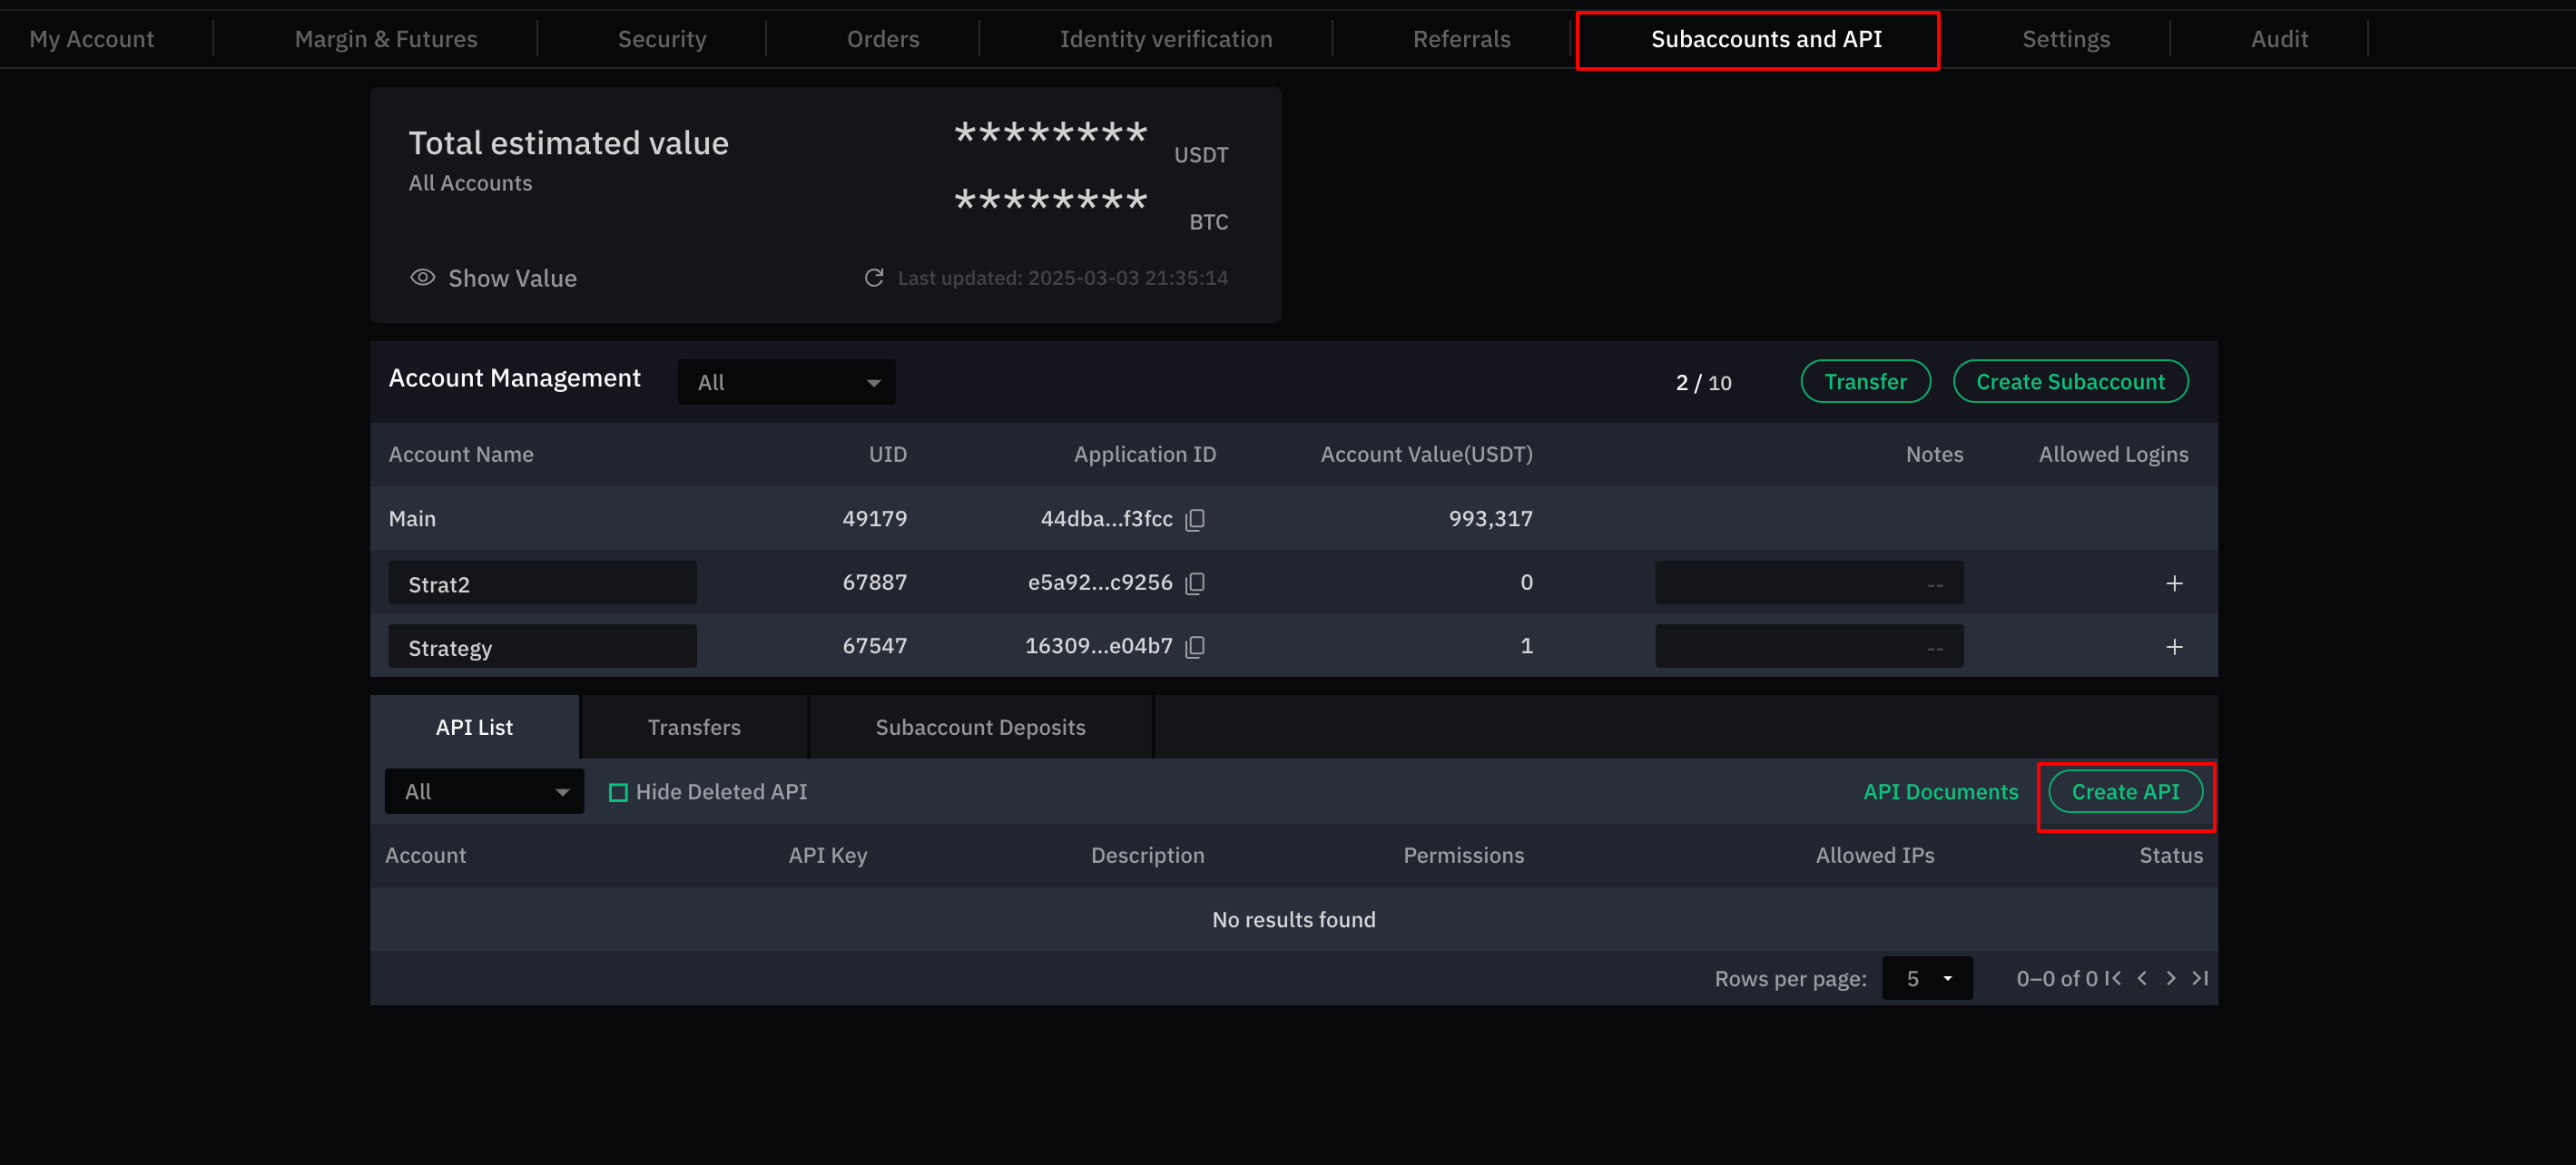The image size is (2576, 1165).
Task: Change rows per page dropdown
Action: [x=1927, y=978]
